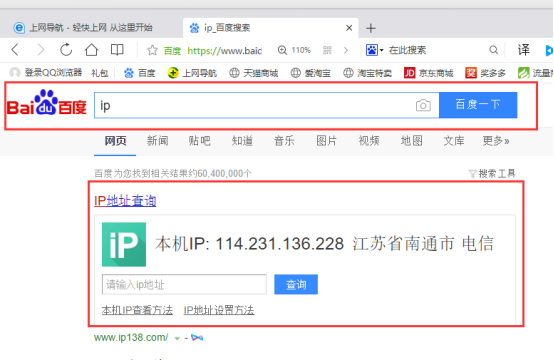The image size is (554, 360).
Task: Open the home page icon
Action: tap(92, 50)
